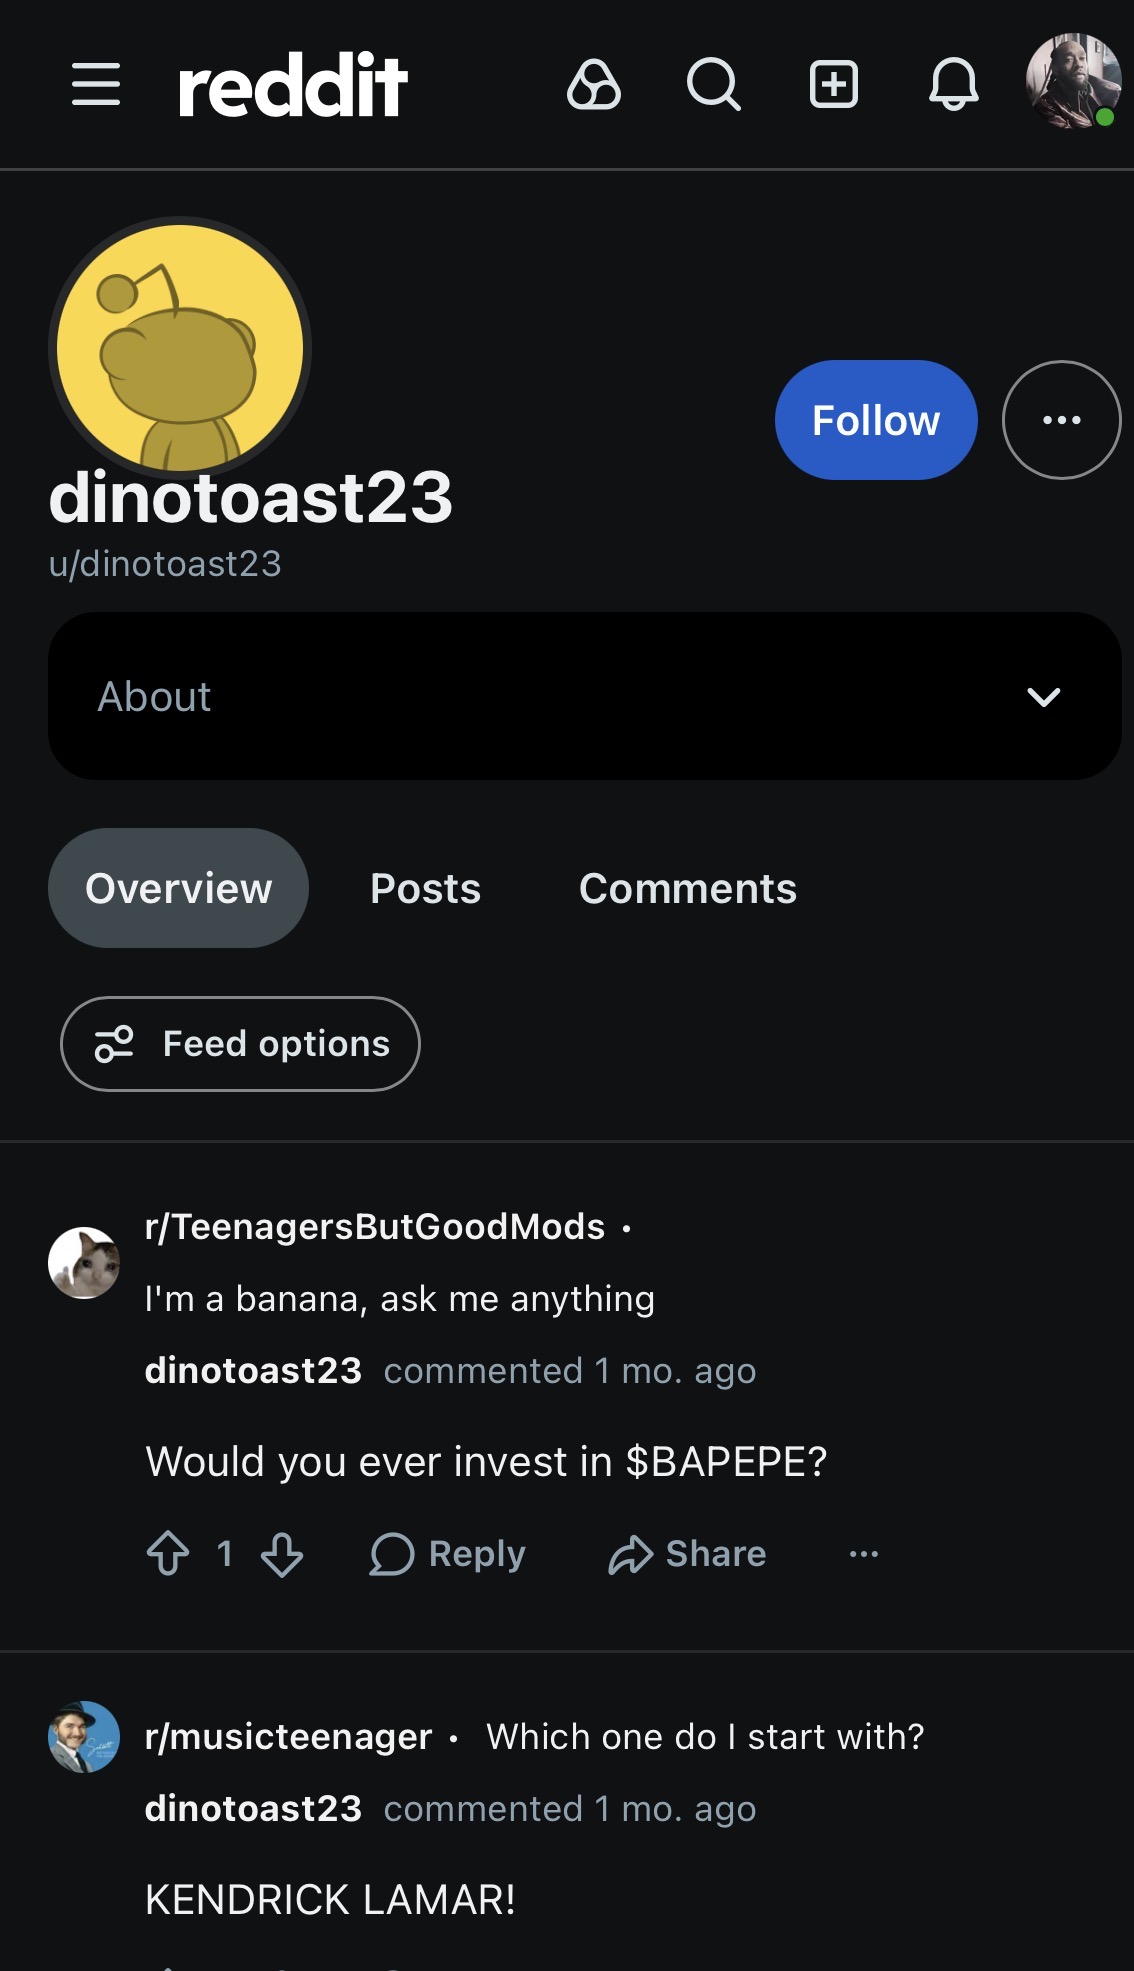The image size is (1134, 1971).
Task: Reply to the $BAPEPE comment
Action: tap(448, 1554)
